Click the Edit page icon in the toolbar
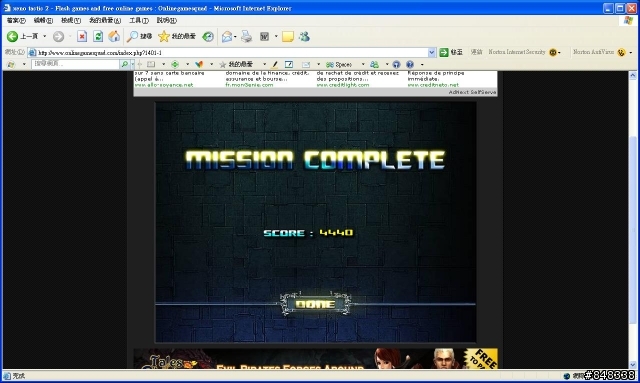640x383 pixels. click(x=264, y=37)
